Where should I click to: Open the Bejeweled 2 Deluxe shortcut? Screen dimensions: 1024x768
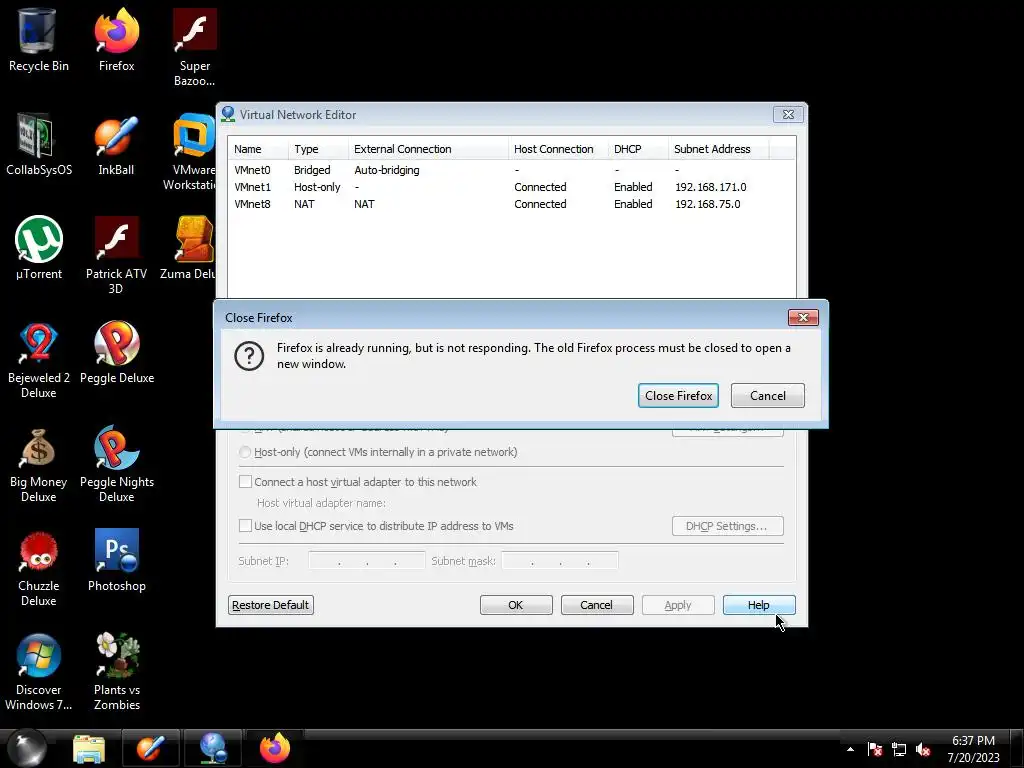38,359
